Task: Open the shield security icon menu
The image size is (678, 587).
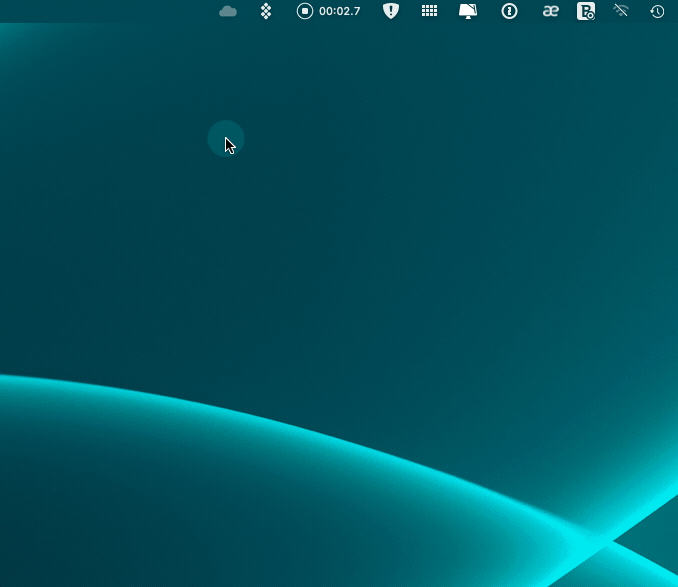Action: (x=391, y=11)
